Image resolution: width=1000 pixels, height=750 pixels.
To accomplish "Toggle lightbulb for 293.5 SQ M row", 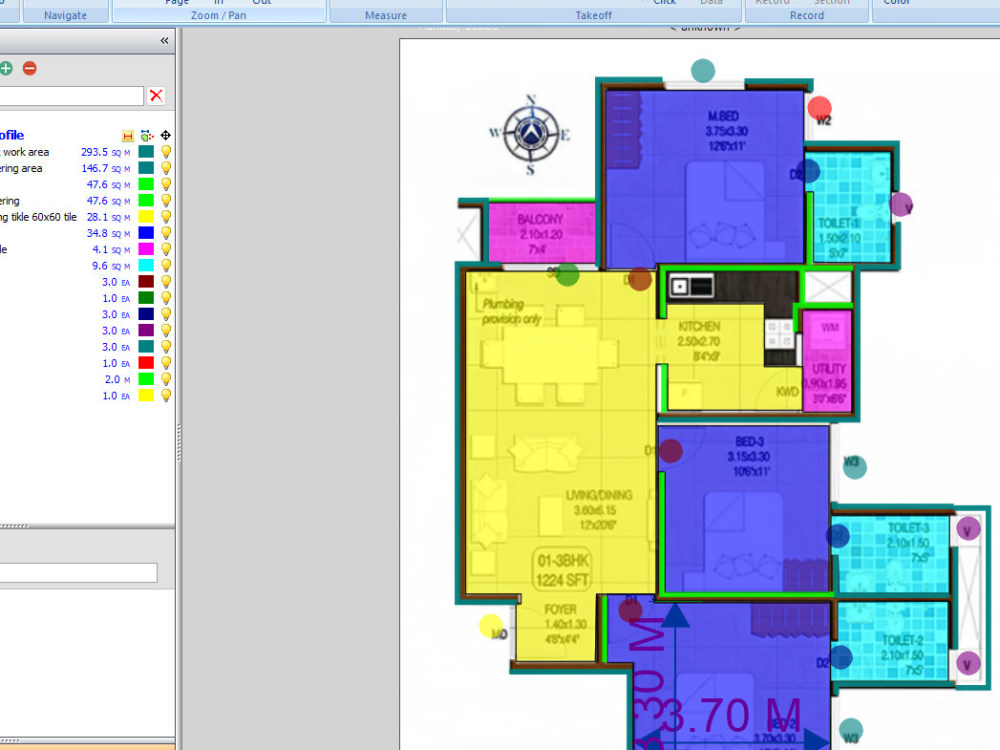I will click(x=166, y=152).
